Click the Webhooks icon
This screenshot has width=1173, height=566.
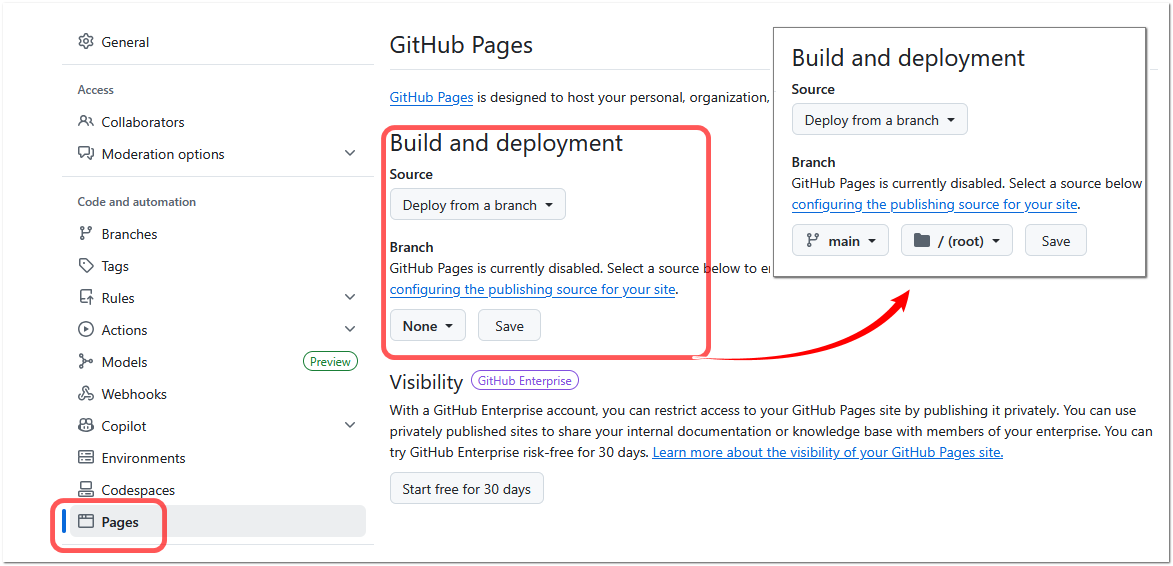(86, 394)
